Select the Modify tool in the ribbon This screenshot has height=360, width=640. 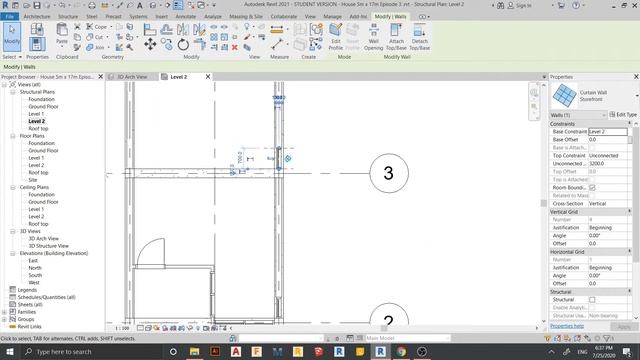pos(12,36)
